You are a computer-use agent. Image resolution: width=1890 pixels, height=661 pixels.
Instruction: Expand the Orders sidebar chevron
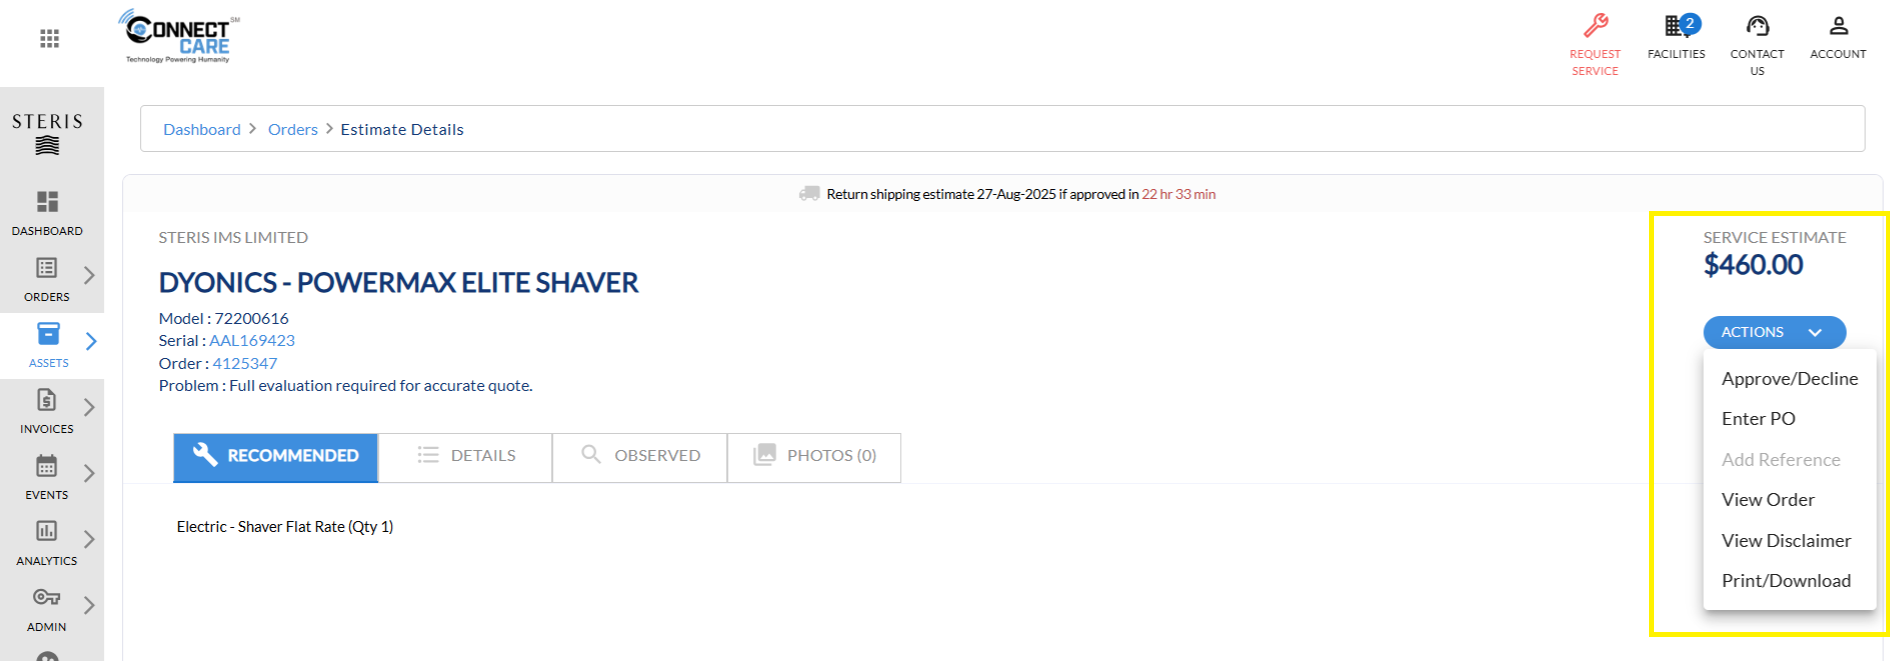tap(89, 275)
